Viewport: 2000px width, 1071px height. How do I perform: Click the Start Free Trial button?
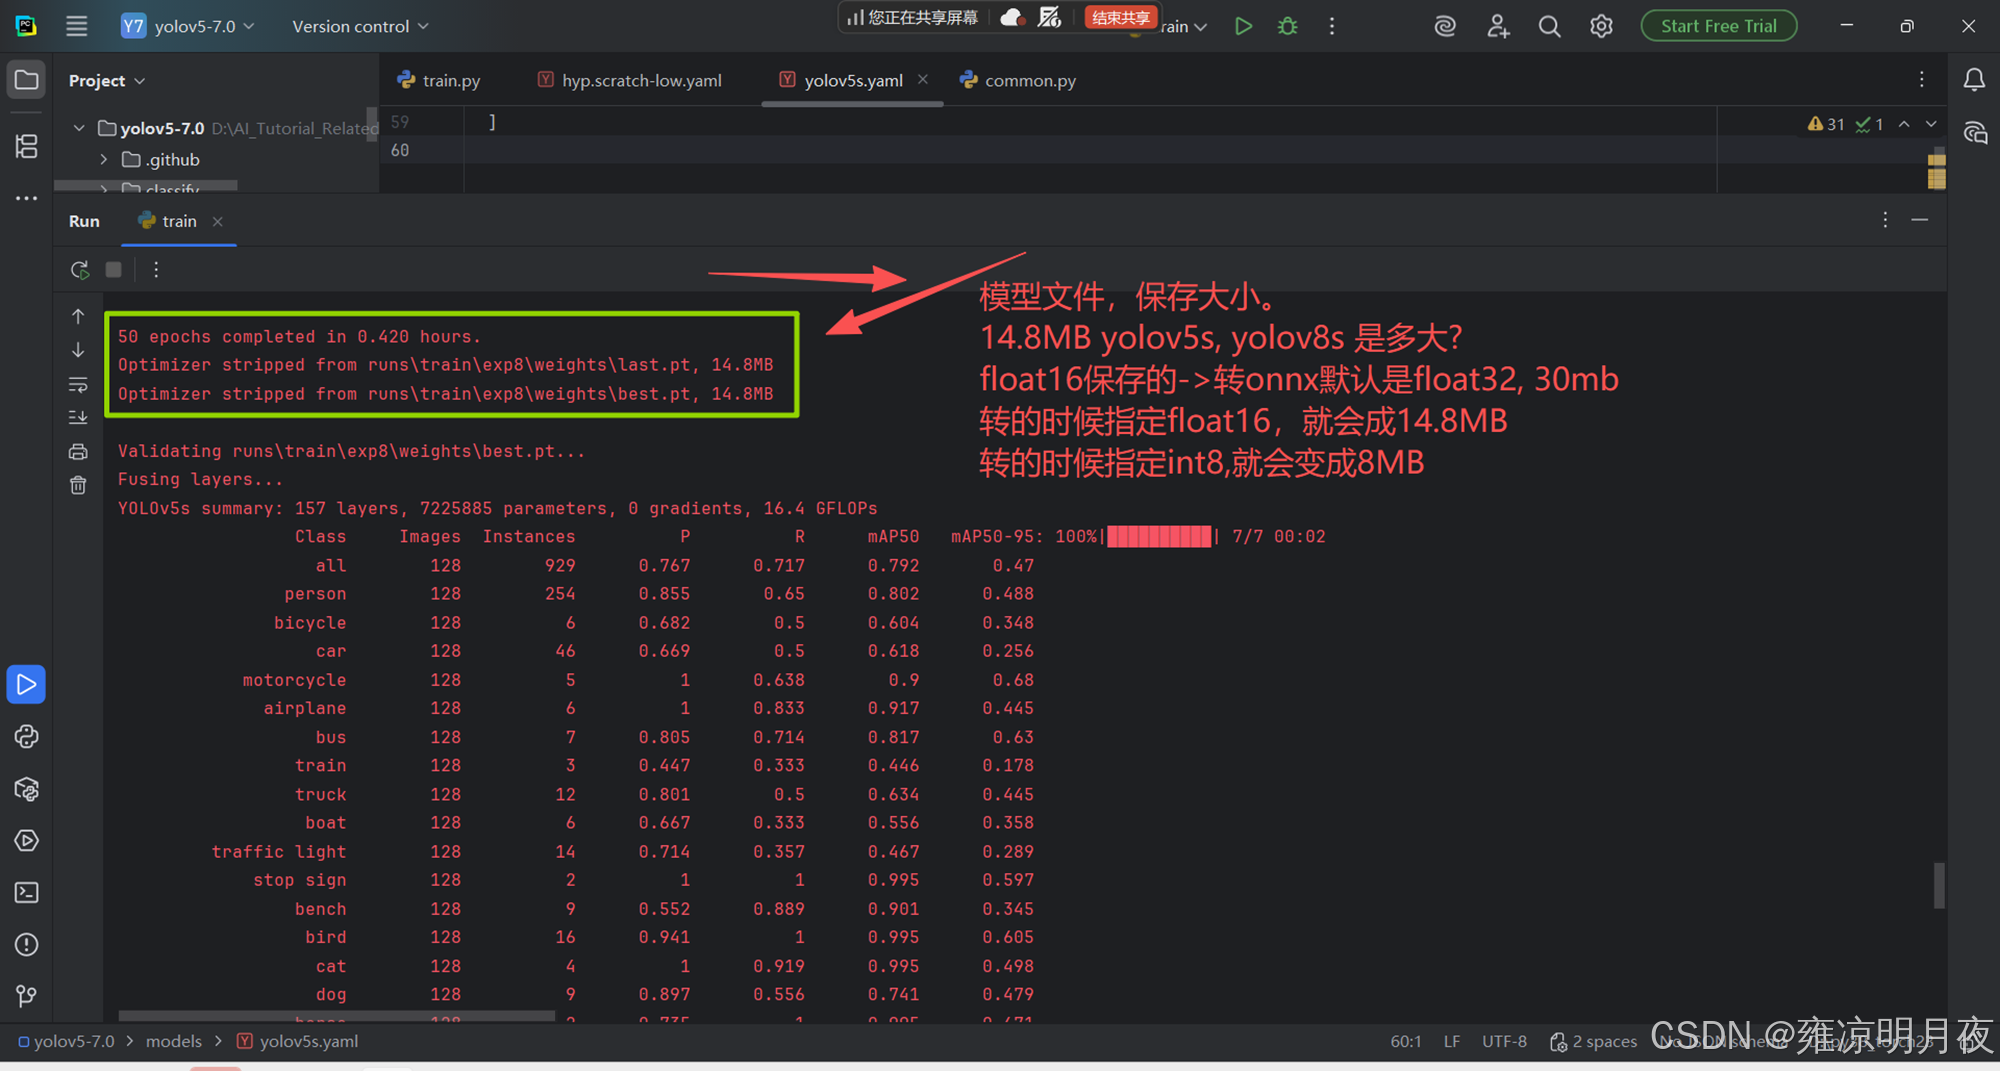point(1718,26)
